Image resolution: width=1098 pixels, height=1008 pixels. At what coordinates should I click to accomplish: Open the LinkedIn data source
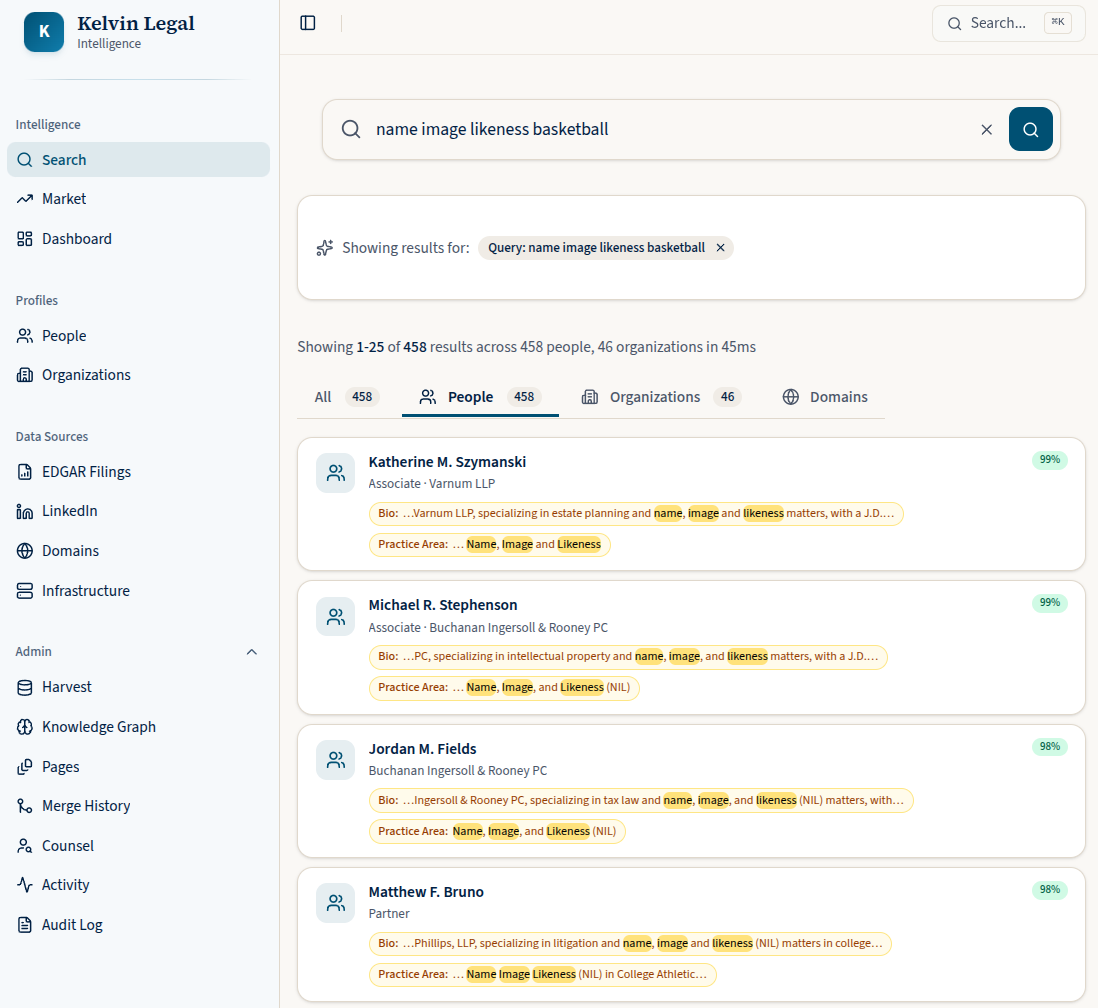(x=67, y=511)
